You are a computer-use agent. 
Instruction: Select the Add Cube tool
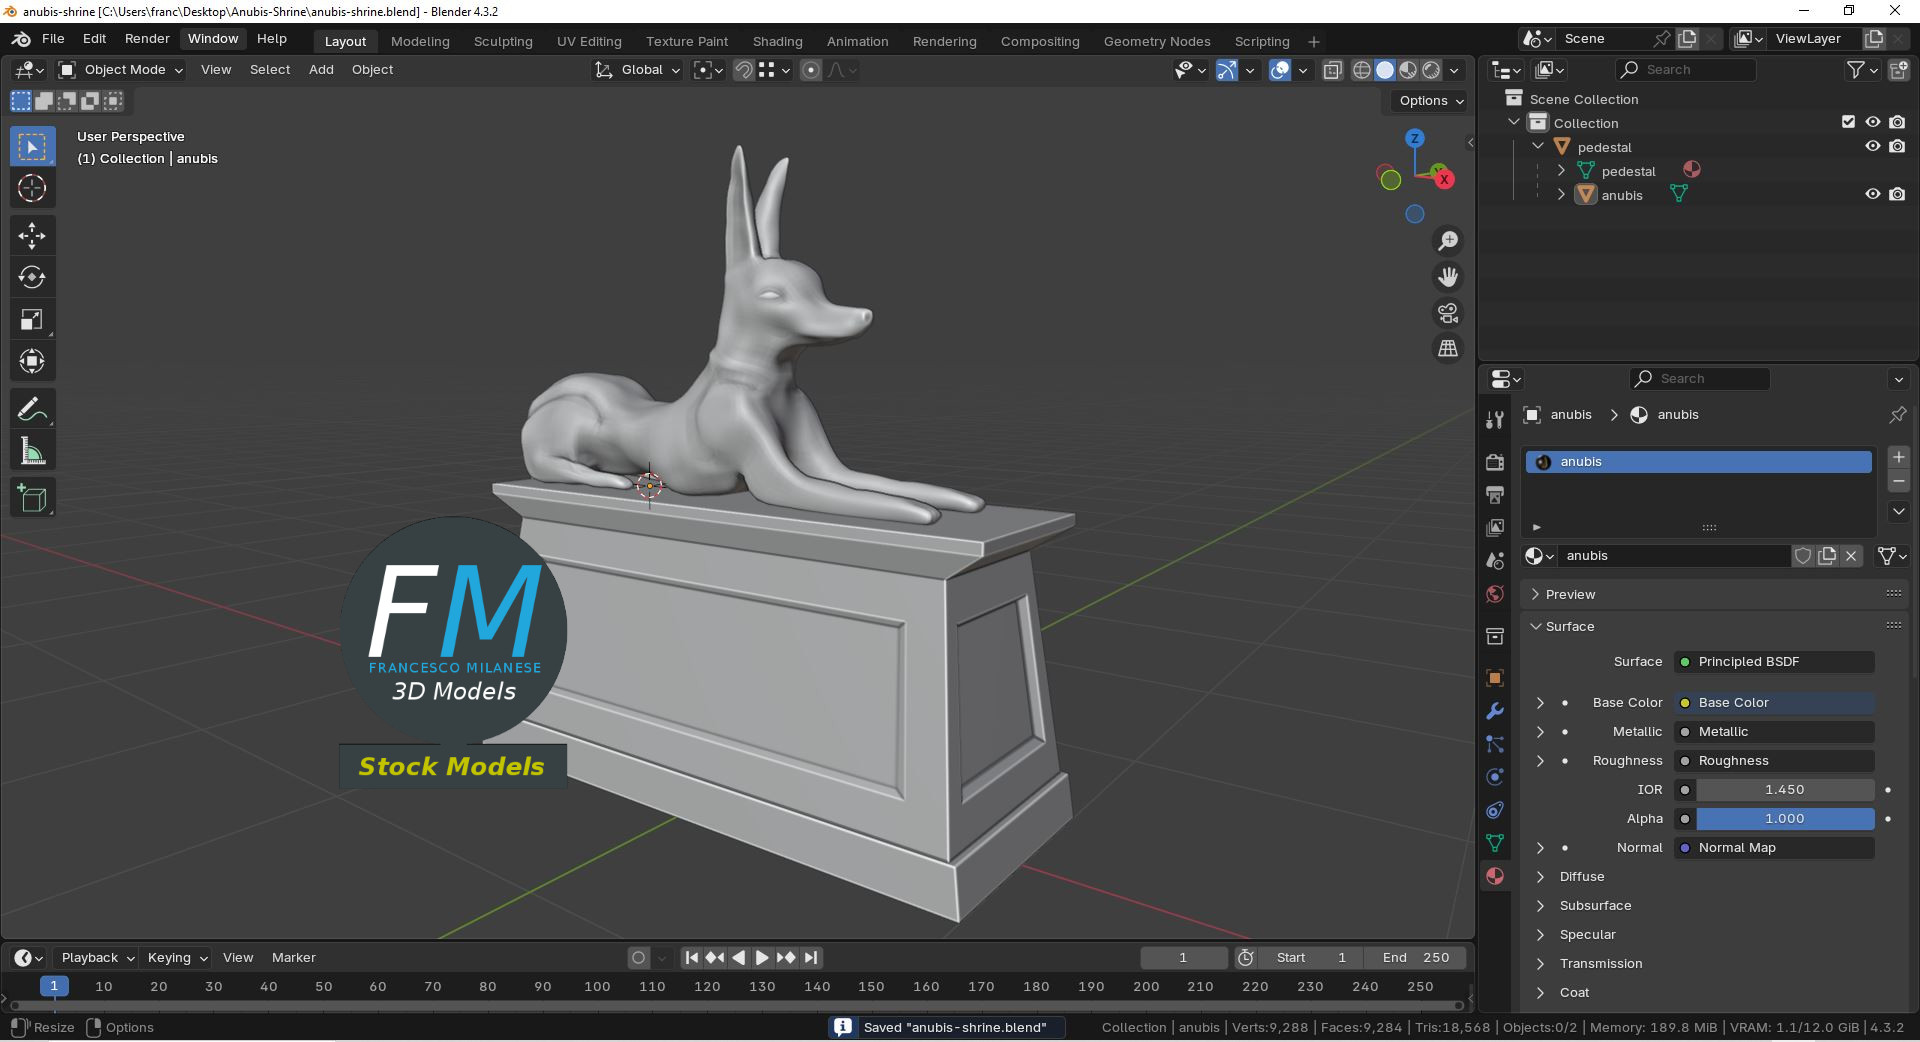[x=32, y=499]
